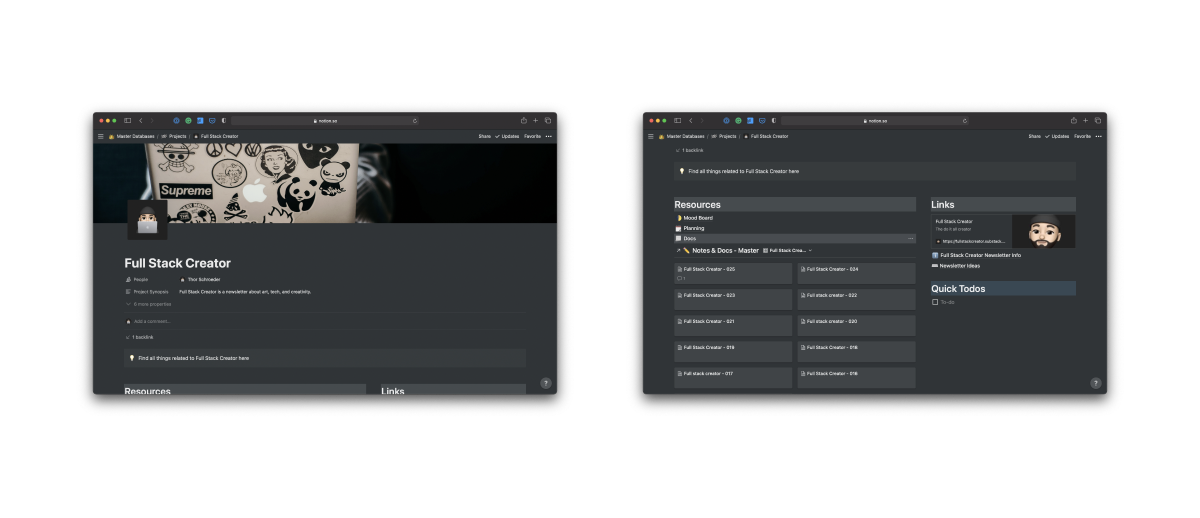Image resolution: width=1200 pixels, height=518 pixels.
Task: Go back in the right Safari window
Action: tap(691, 120)
